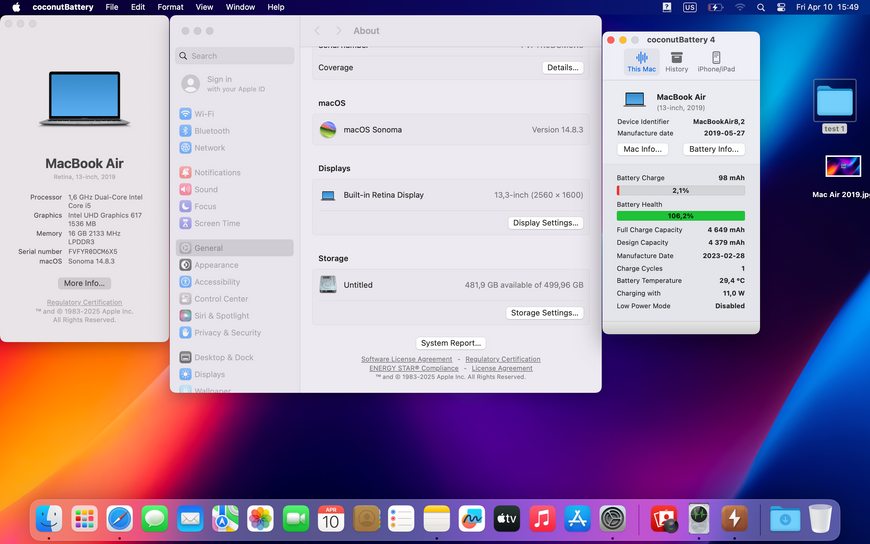
Task: Select test 1 folder on desktop
Action: pyautogui.click(x=834, y=107)
